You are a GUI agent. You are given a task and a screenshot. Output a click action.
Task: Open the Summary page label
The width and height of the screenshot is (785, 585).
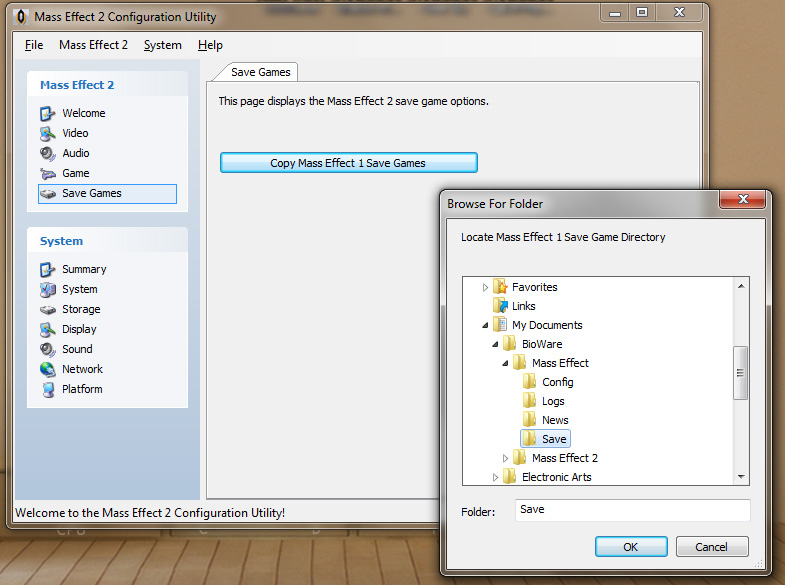point(84,269)
